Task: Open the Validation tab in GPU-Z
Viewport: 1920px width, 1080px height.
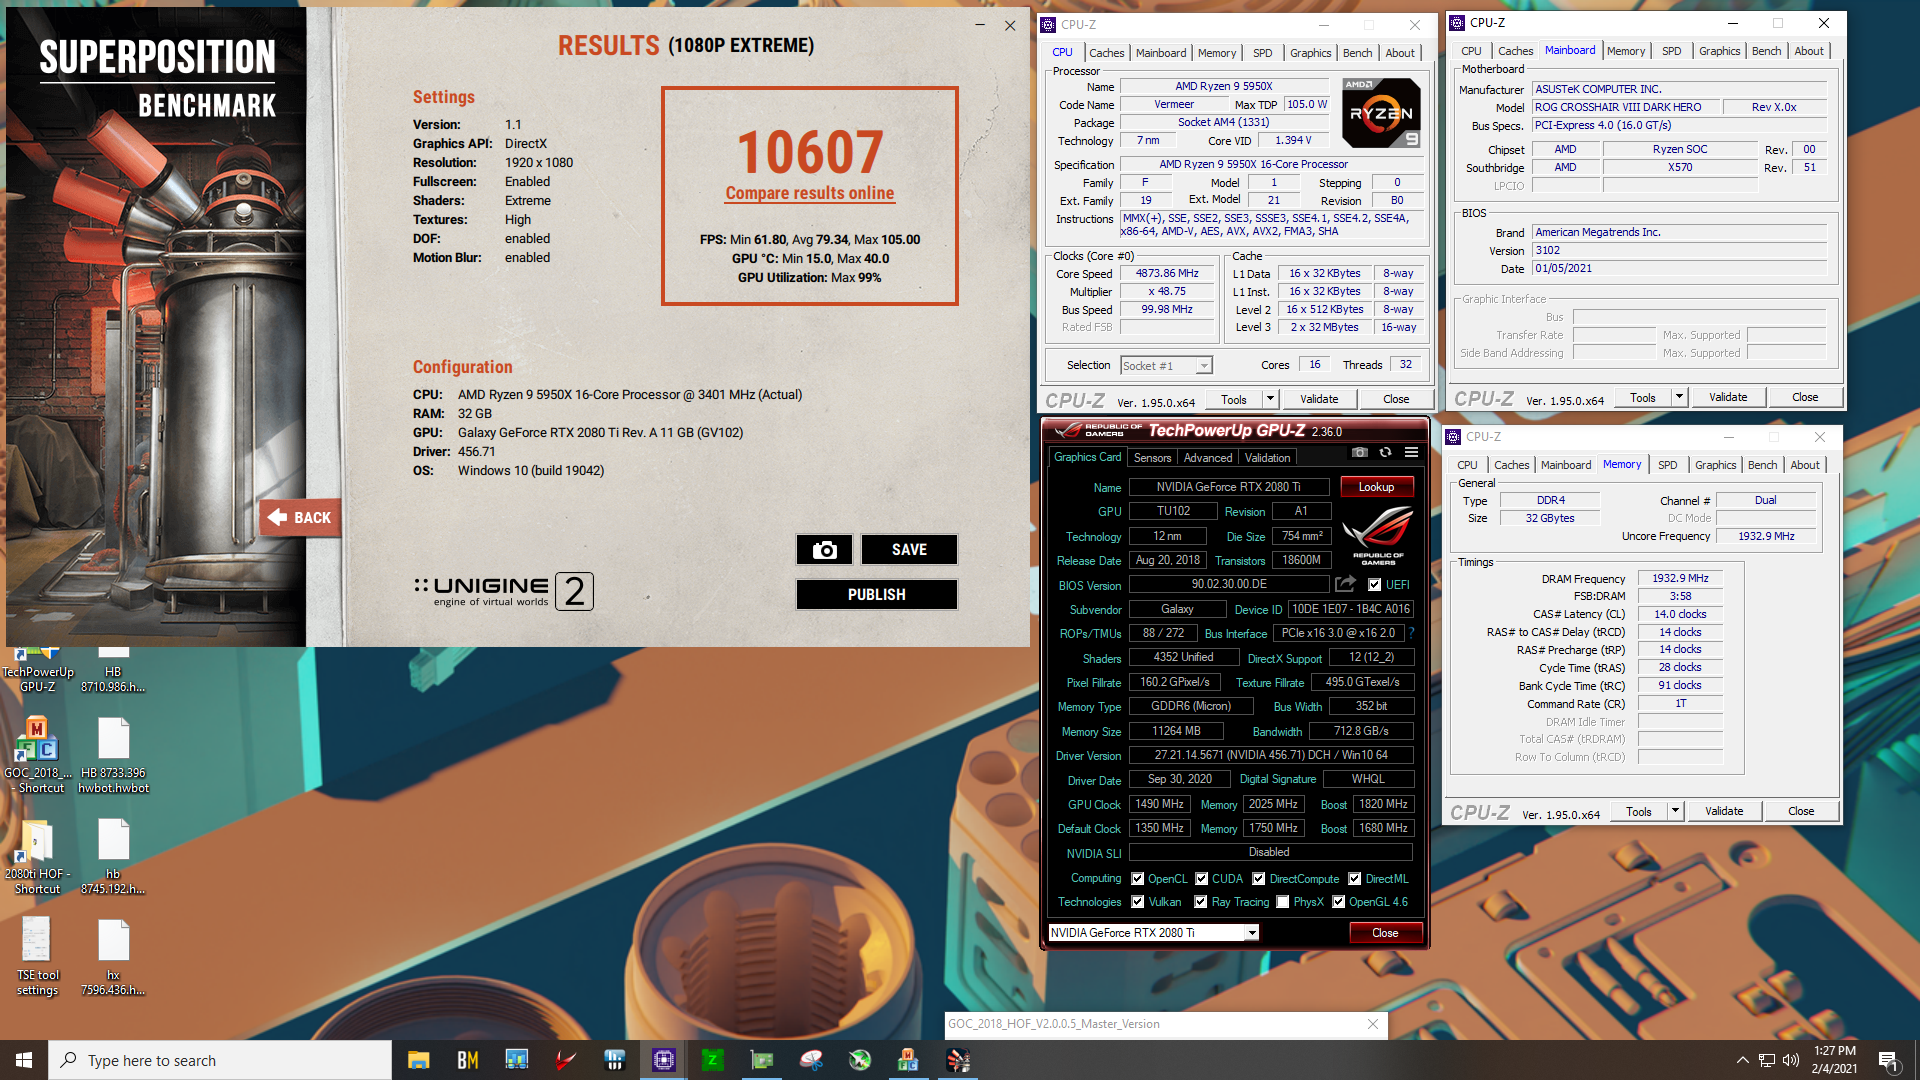Action: tap(1267, 458)
